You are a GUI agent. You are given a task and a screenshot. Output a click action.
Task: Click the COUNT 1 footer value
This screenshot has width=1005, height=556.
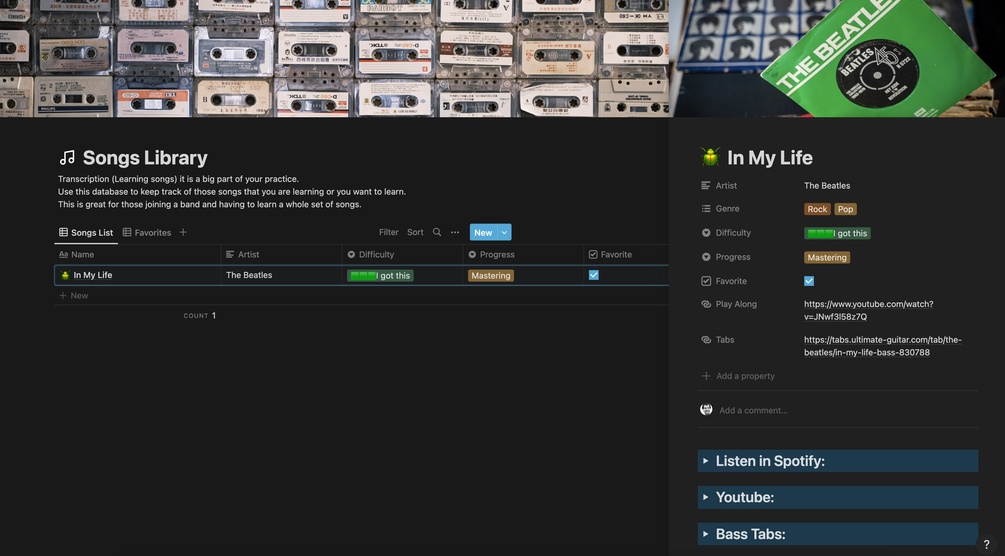point(199,316)
